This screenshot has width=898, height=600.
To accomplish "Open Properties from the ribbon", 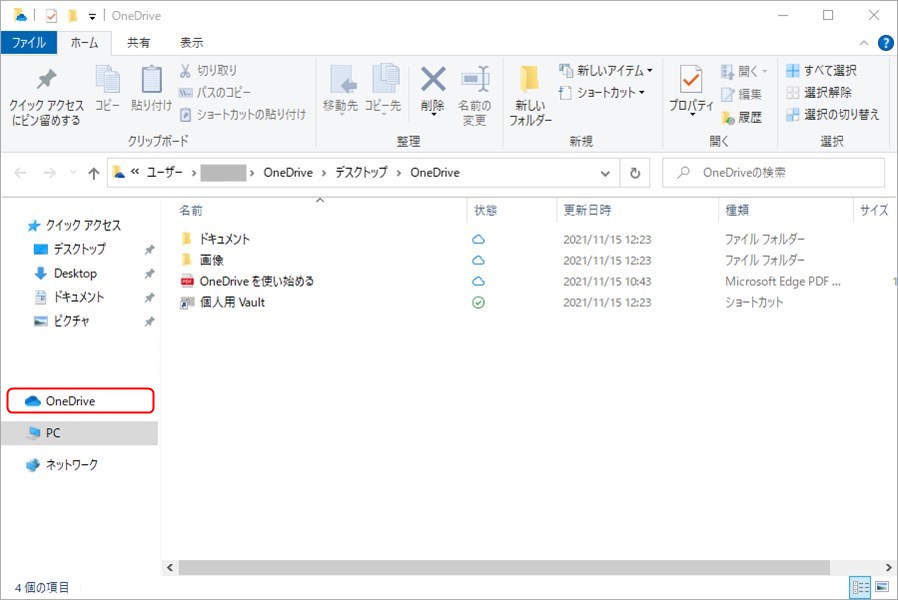I will (690, 82).
